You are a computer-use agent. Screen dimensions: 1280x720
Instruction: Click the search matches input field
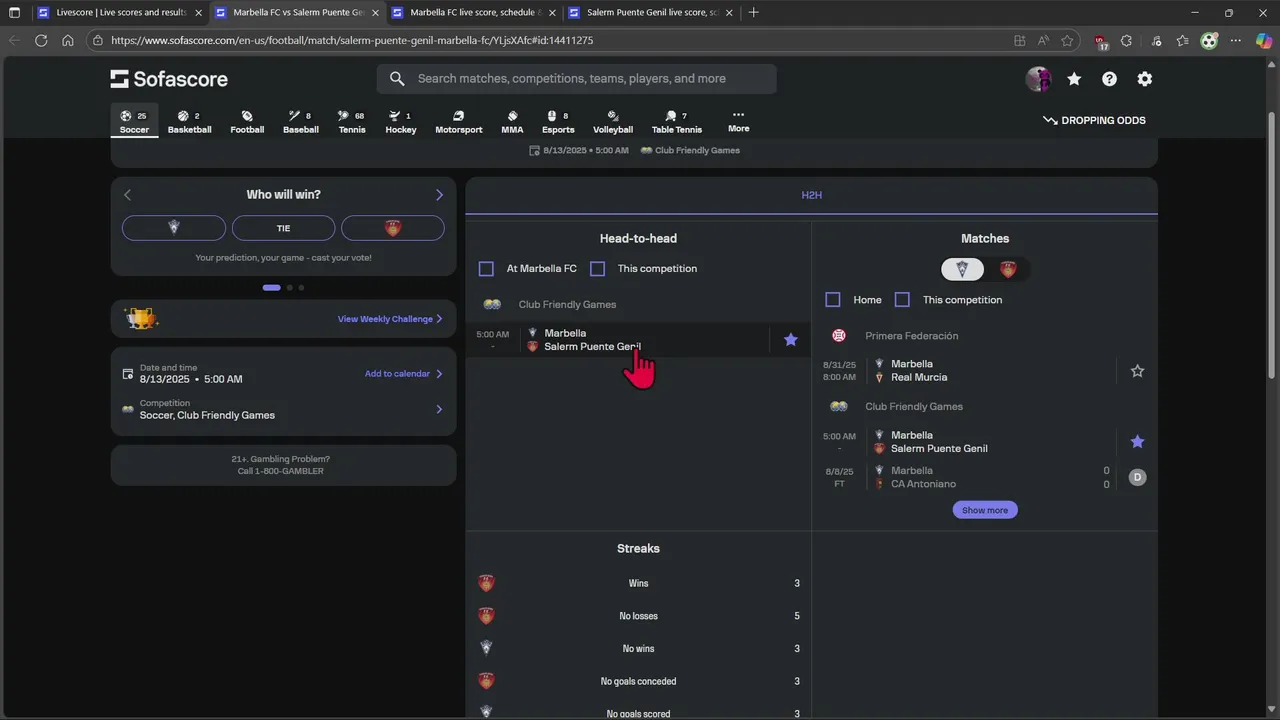(577, 79)
